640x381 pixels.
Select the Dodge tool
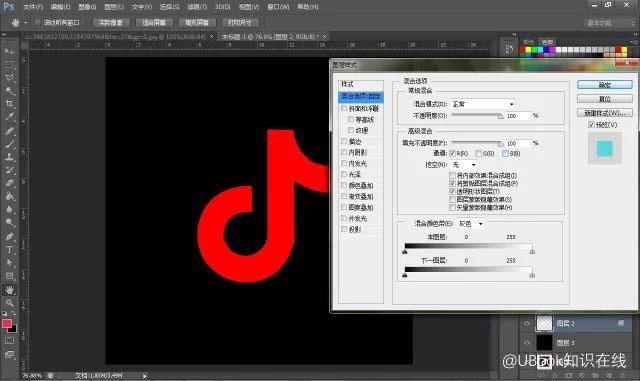[9, 223]
